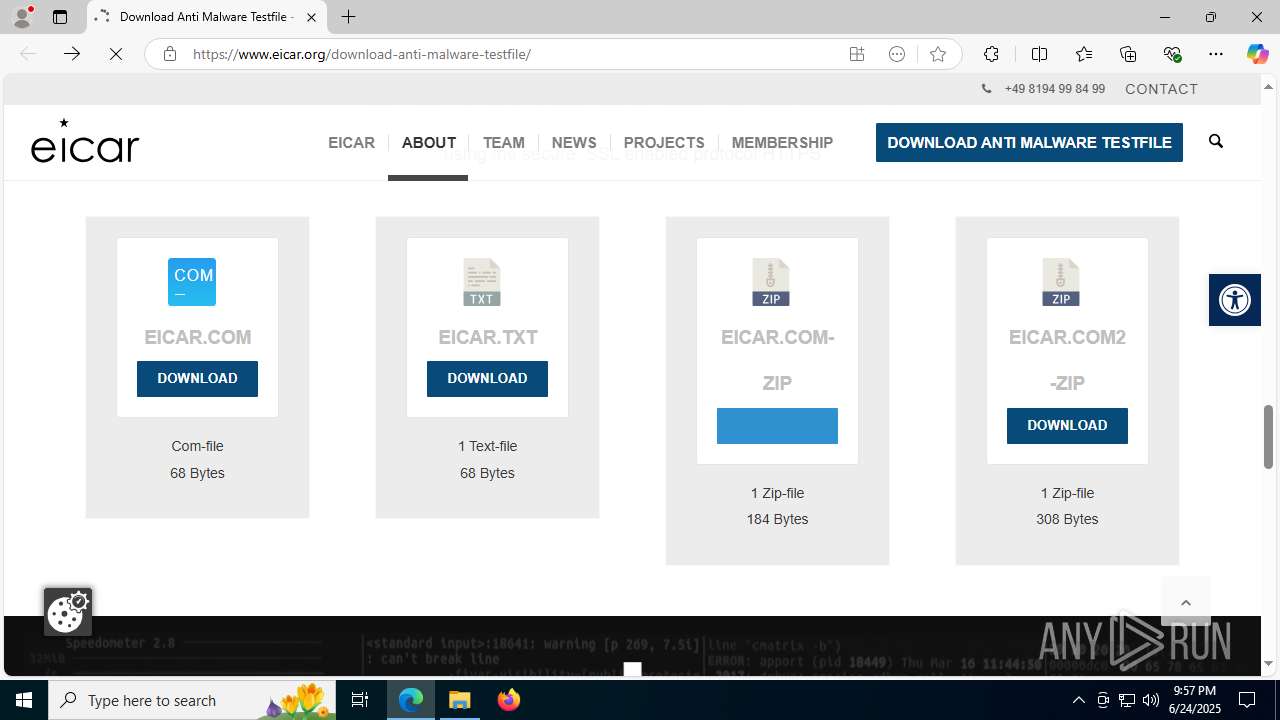Download the EICAR.COM2-ZIP file
Image resolution: width=1280 pixels, height=720 pixels.
tap(1067, 426)
